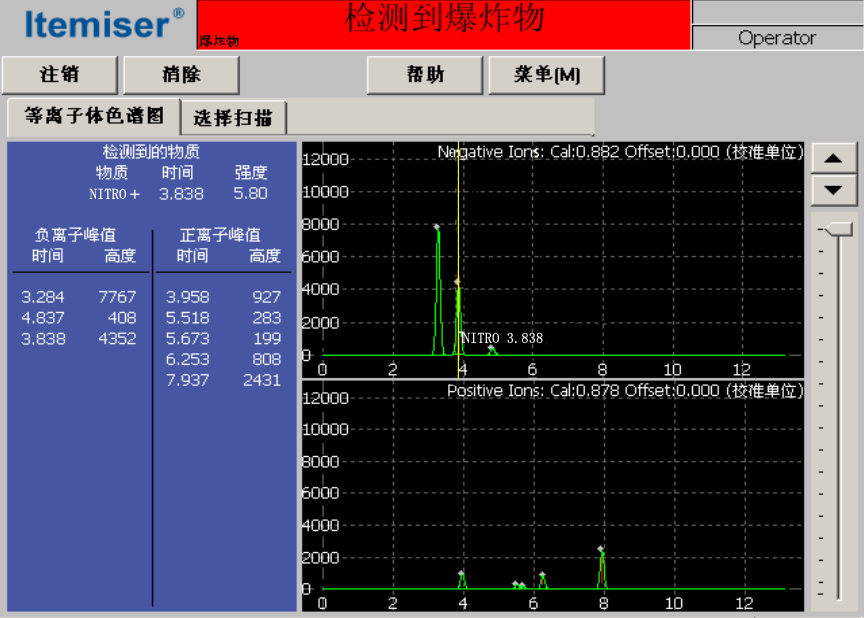
Task: Click positive peak time 6.253
Action: coord(187,360)
